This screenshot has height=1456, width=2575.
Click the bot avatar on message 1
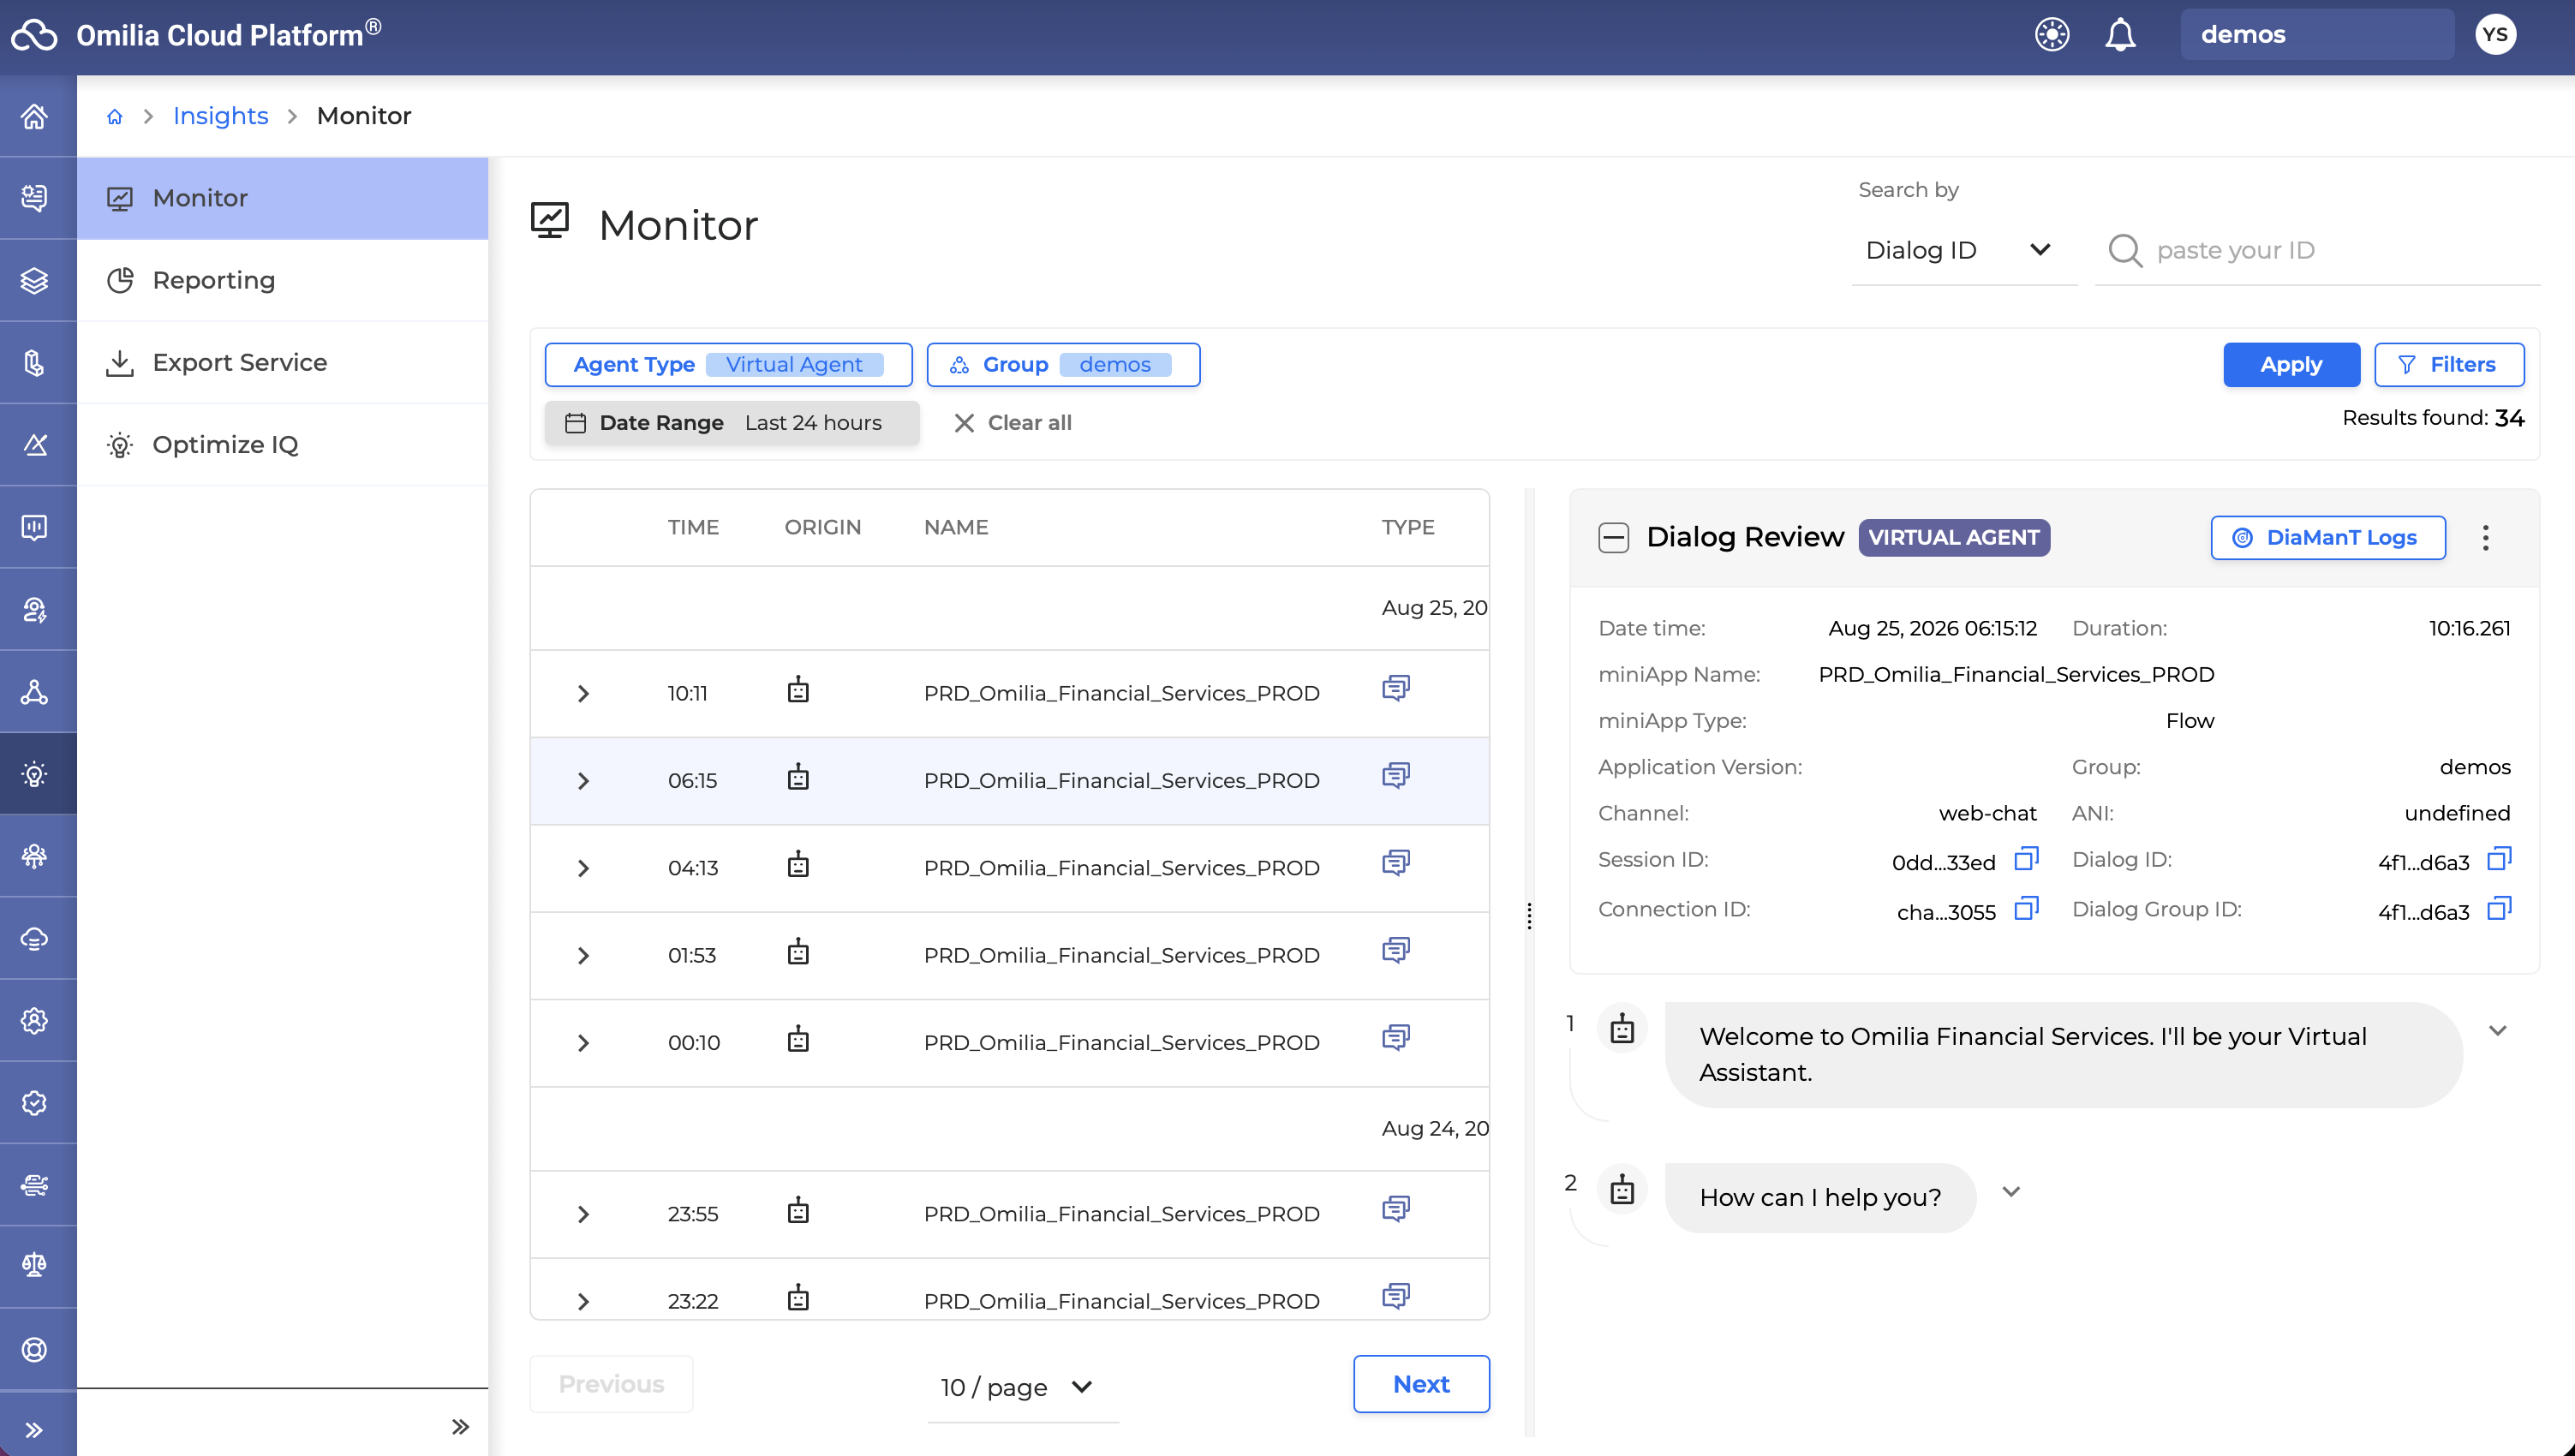[x=1621, y=1028]
